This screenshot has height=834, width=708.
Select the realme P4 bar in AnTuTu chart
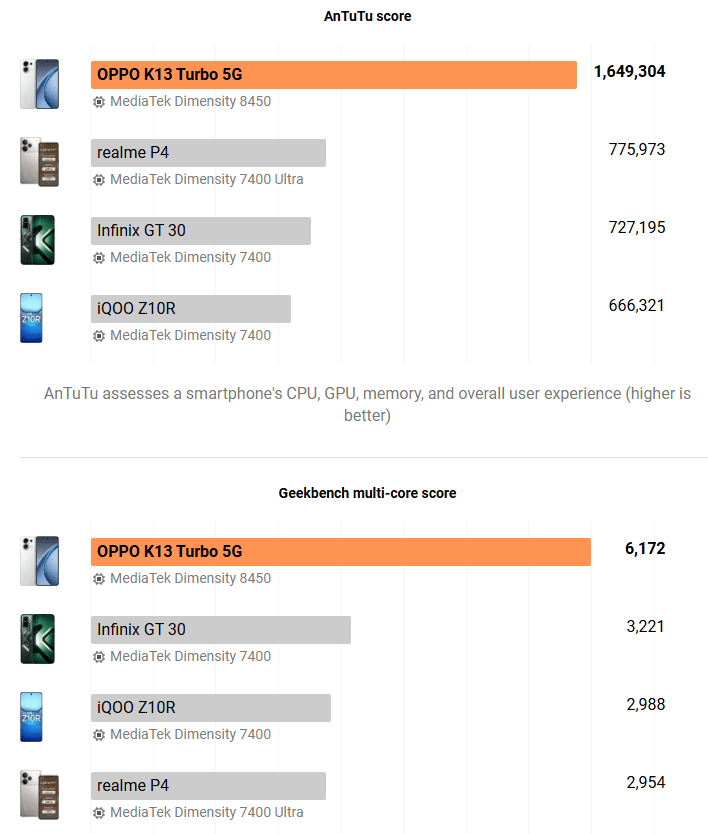pyautogui.click(x=208, y=153)
